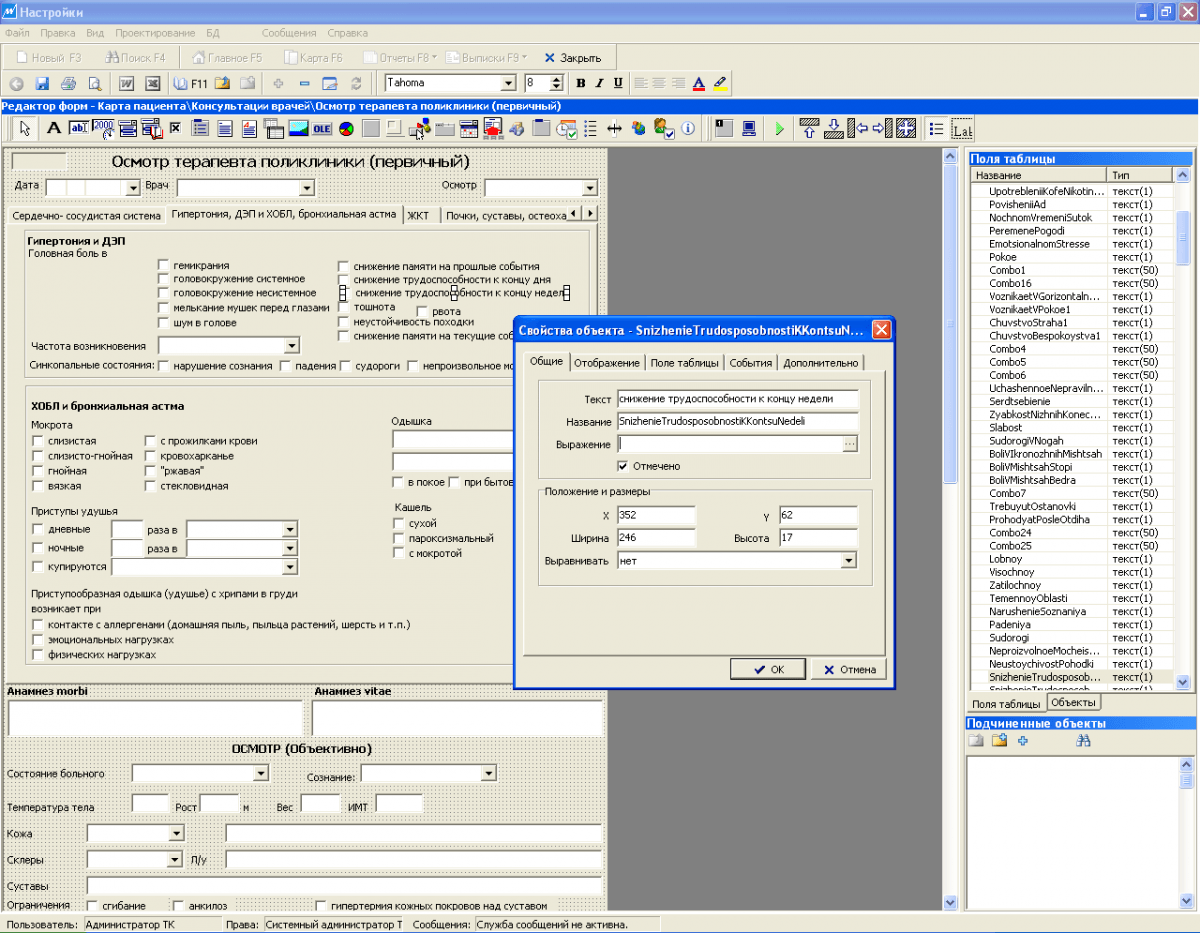Check the 'слизистая' sputum checkbox

click(x=38, y=441)
